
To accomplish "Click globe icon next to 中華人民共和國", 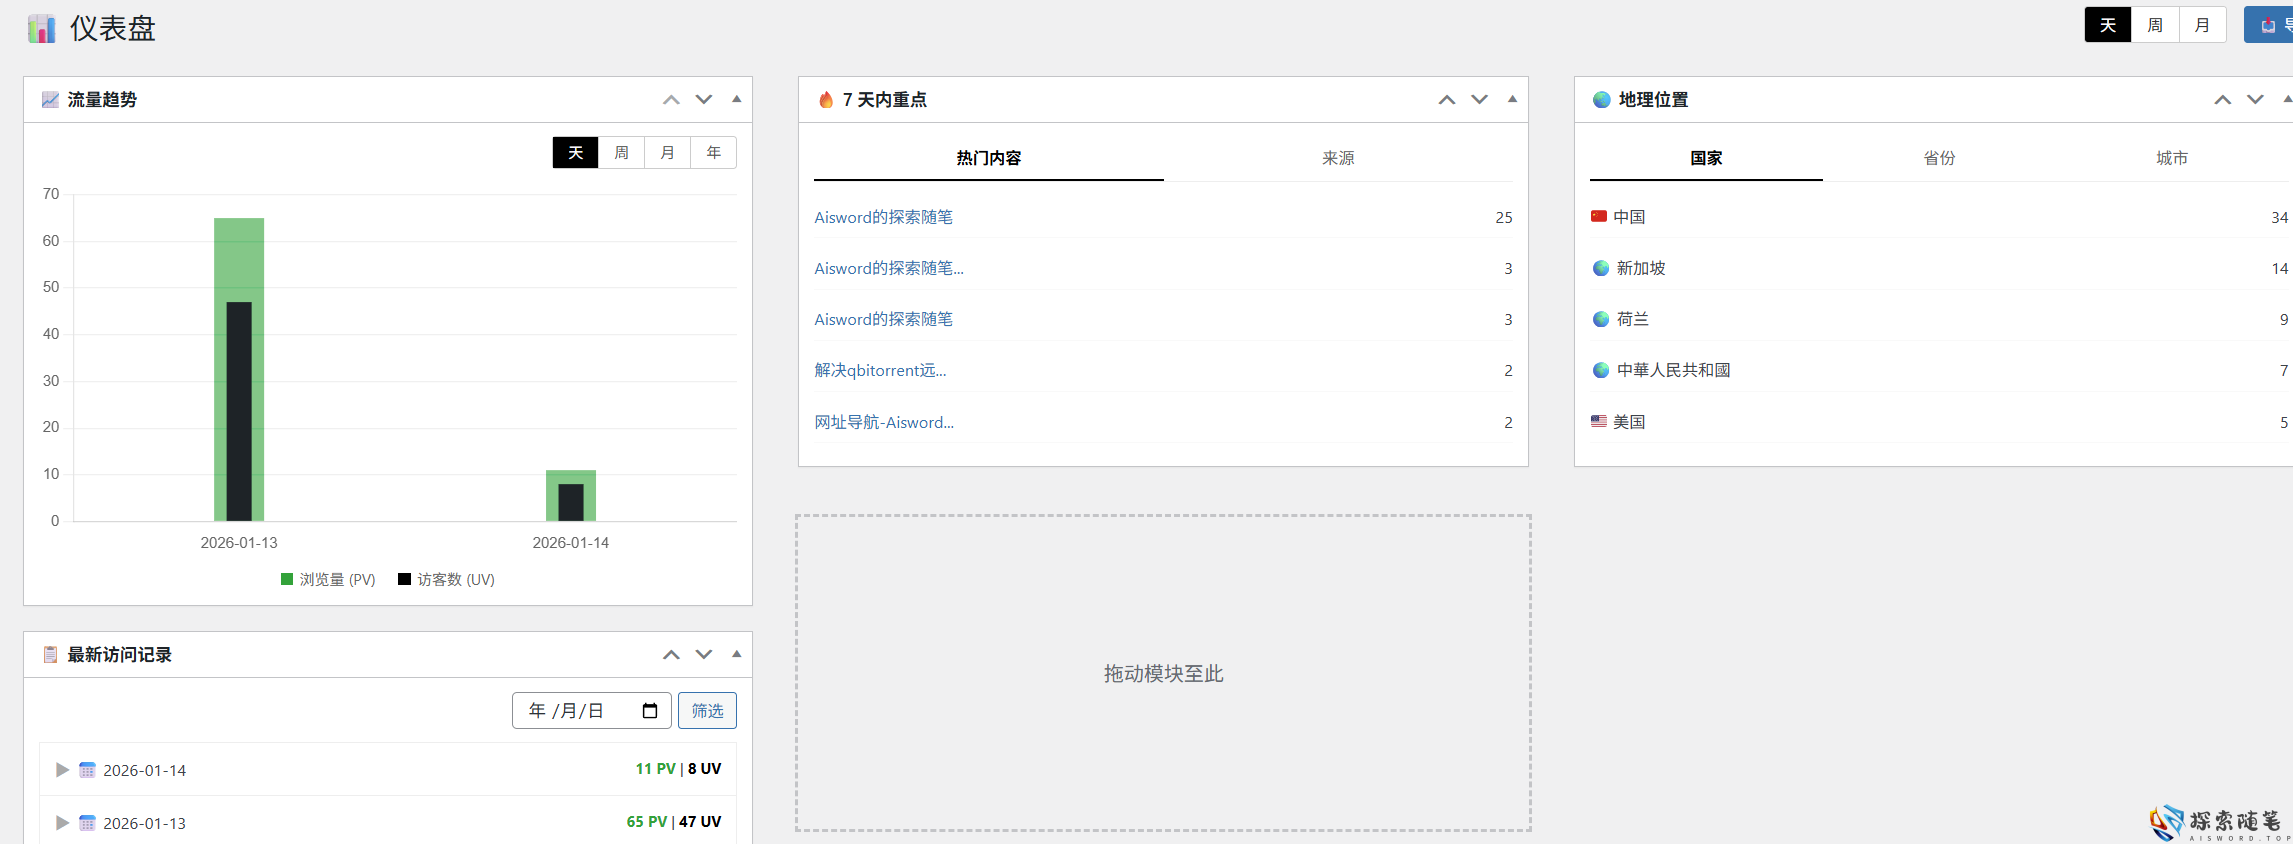I will (1601, 370).
